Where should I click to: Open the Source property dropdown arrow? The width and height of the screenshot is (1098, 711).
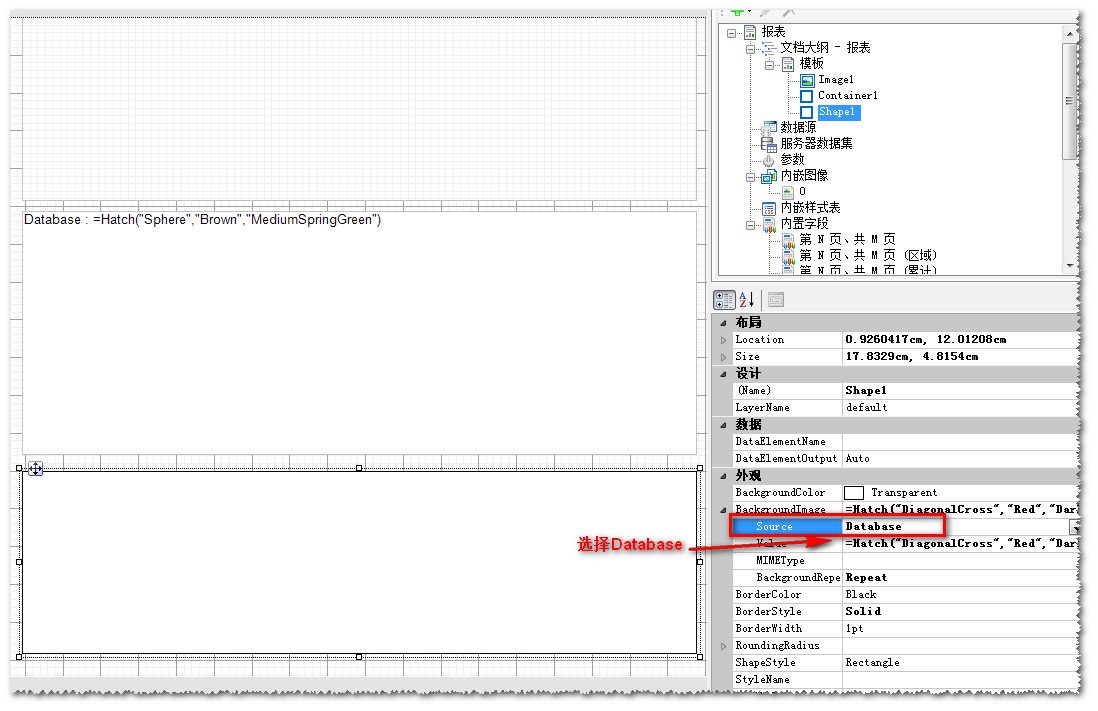pyautogui.click(x=1076, y=527)
